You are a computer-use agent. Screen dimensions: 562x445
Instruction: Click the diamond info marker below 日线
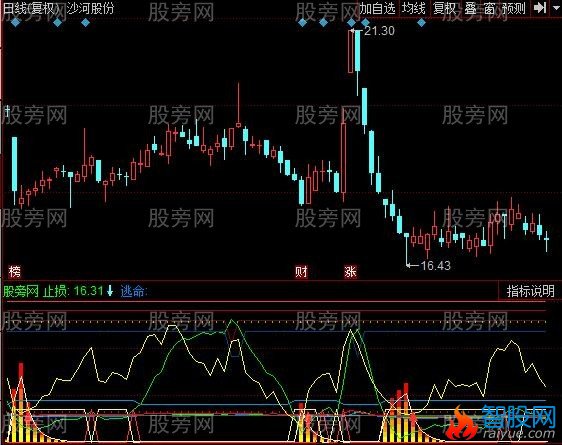coord(15,23)
